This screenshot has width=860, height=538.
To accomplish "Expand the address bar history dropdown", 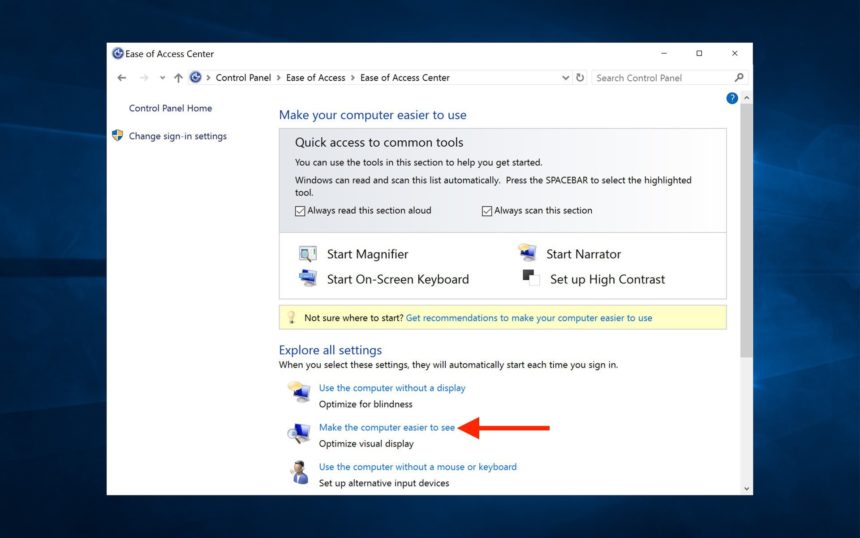I will (x=565, y=78).
